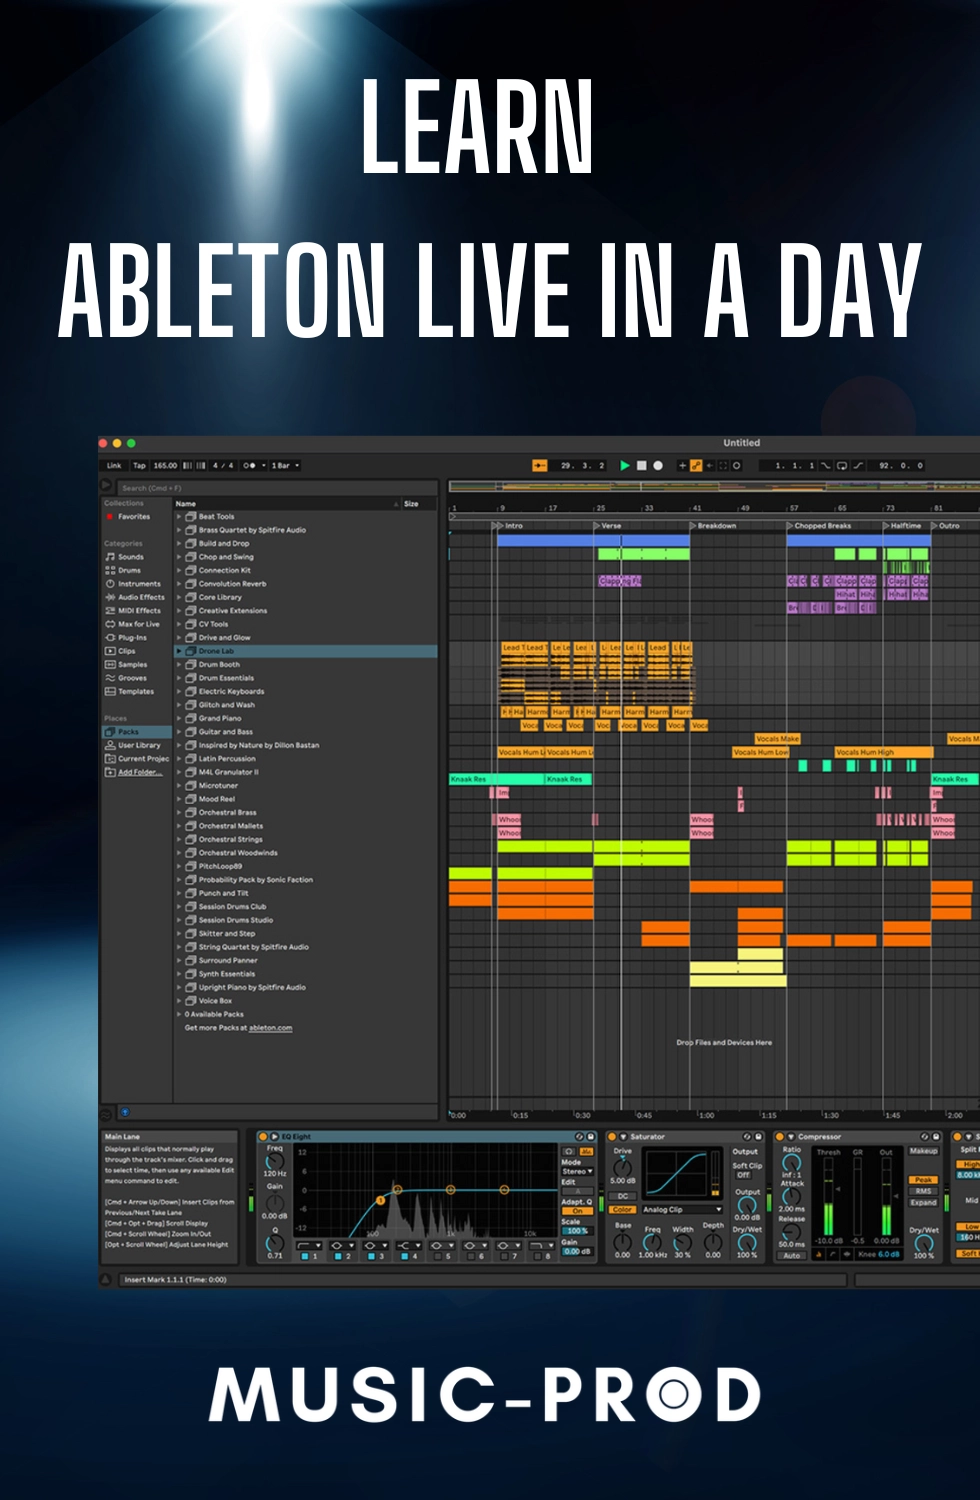Viewport: 980px width, 1500px height.
Task: Toggle EQ Eight band 8 activator
Action: 536,1256
